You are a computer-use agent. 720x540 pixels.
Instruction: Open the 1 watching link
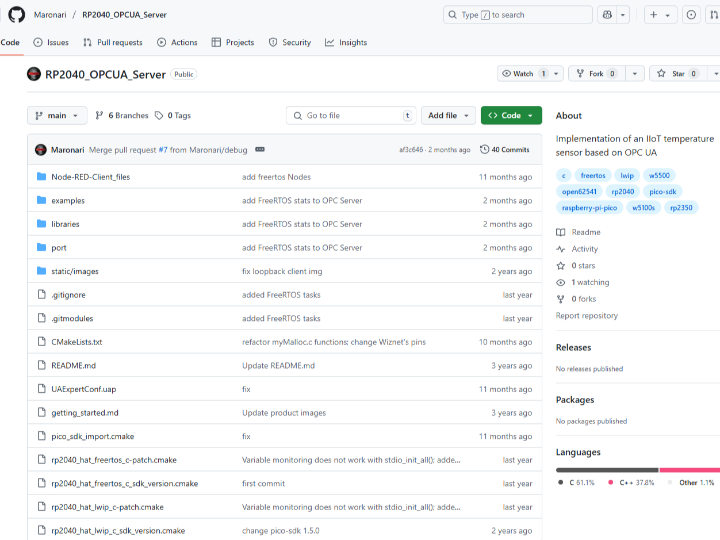coord(583,282)
